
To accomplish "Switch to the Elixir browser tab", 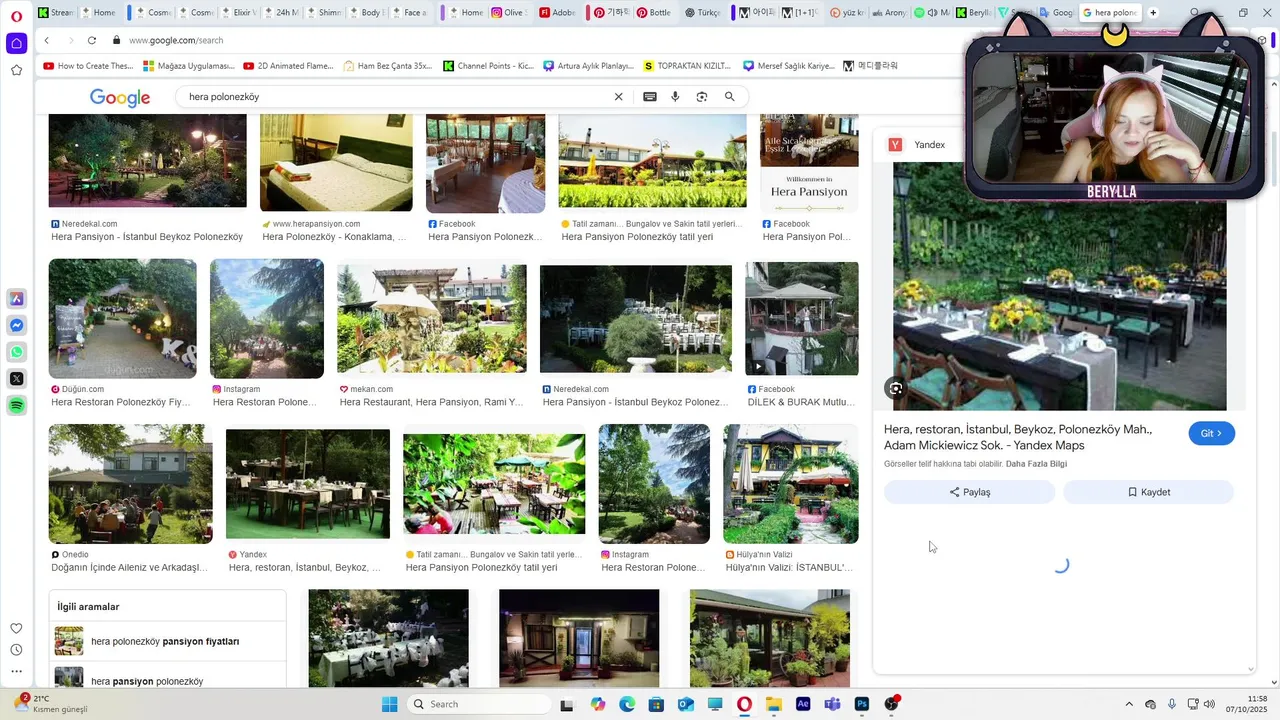I will click(x=239, y=13).
